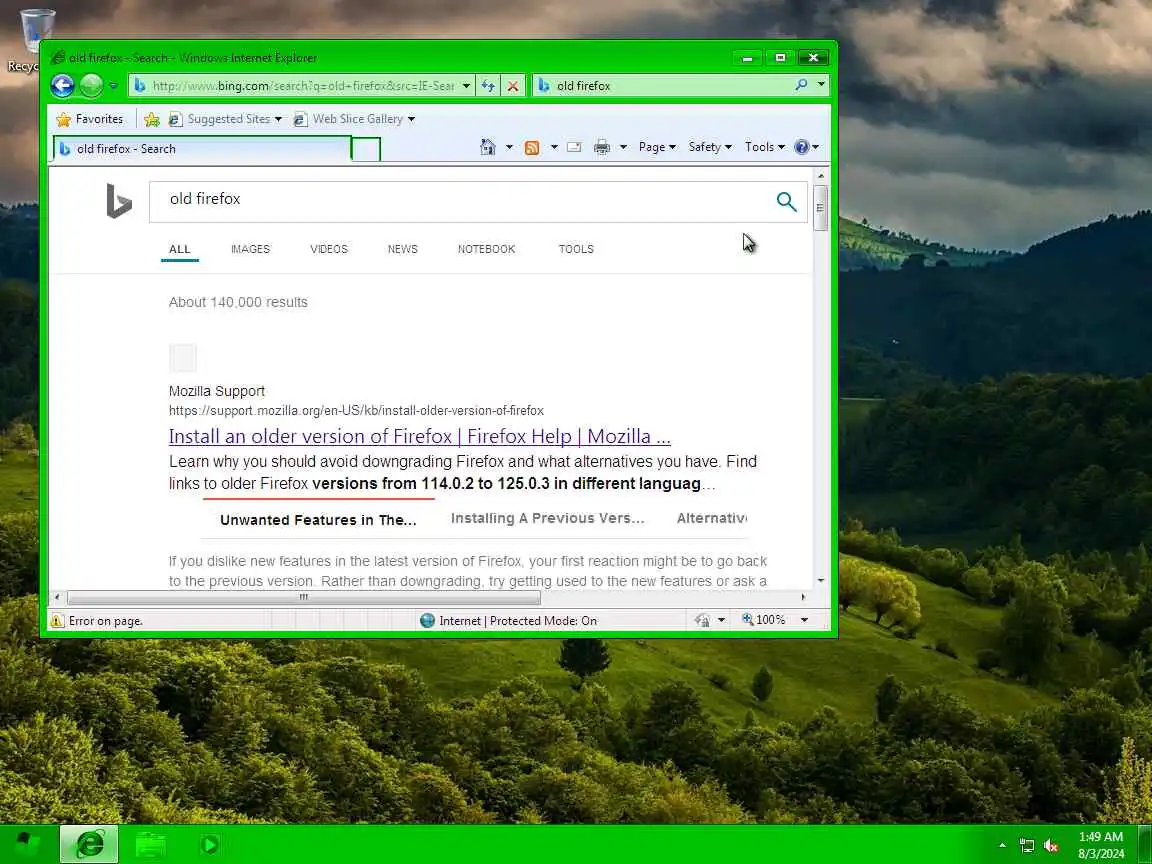Expand Web Slice Gallery dropdown arrow
Image resolution: width=1152 pixels, height=864 pixels.
[x=411, y=119]
